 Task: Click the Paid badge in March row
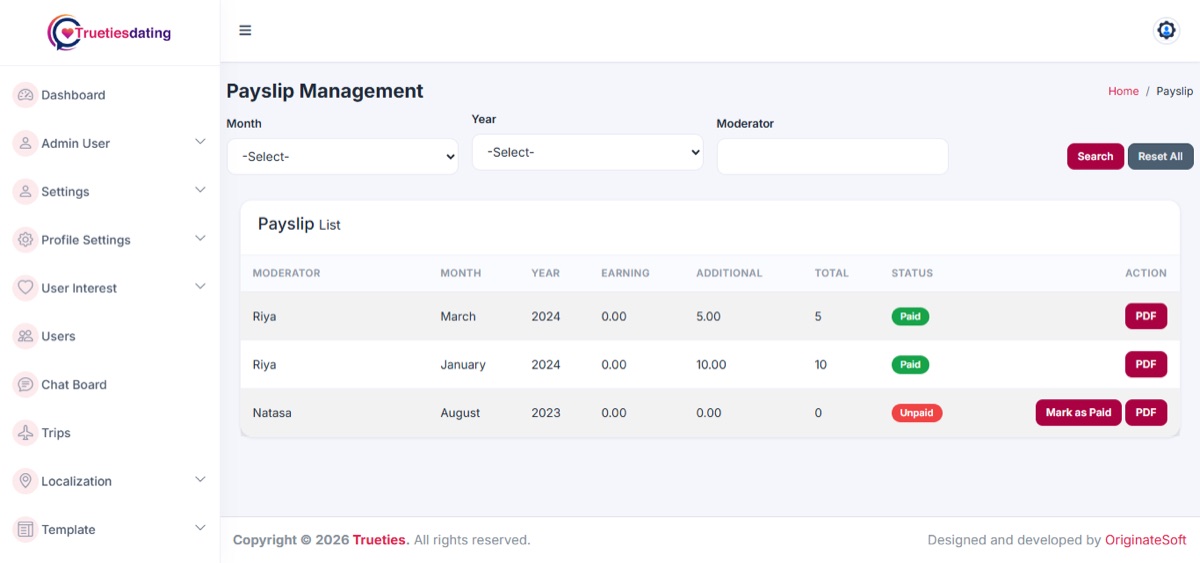(910, 316)
